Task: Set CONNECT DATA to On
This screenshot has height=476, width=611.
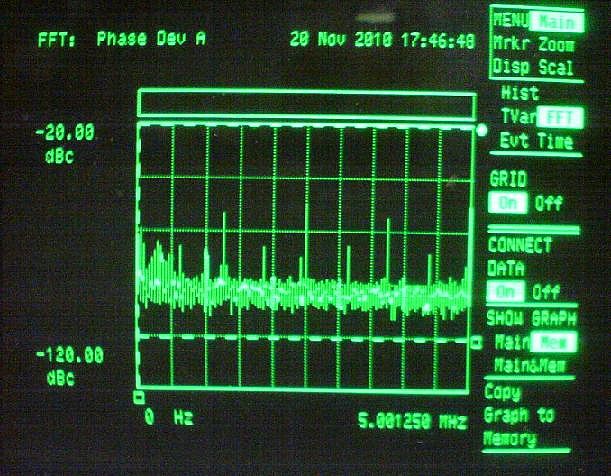Action: (506, 292)
